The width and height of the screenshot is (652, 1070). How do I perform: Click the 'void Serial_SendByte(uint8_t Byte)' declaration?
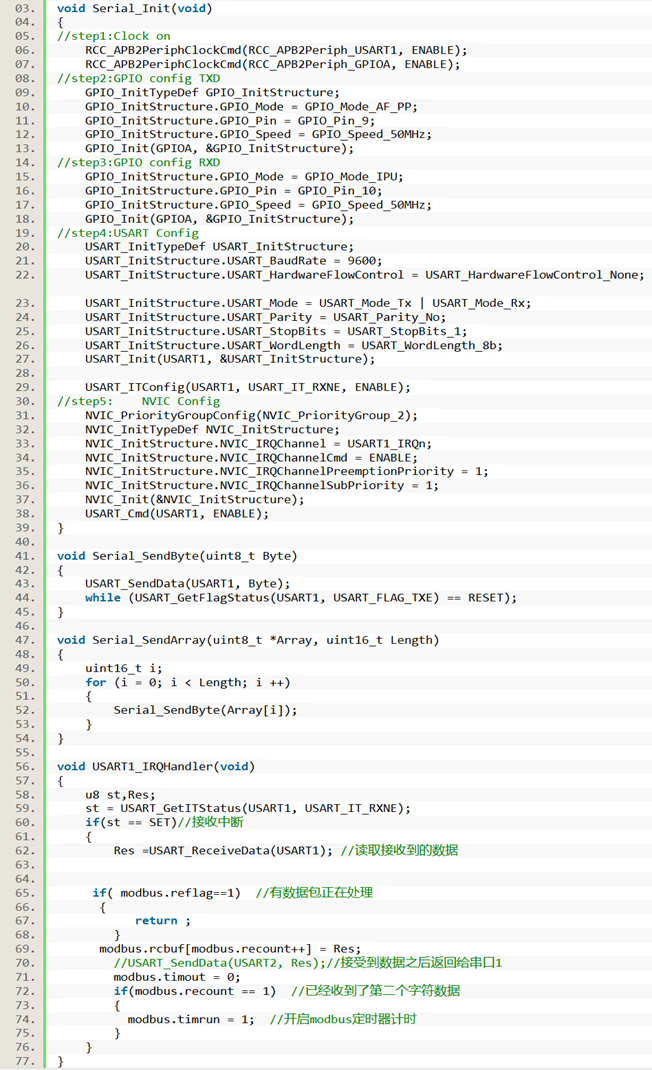point(177,556)
